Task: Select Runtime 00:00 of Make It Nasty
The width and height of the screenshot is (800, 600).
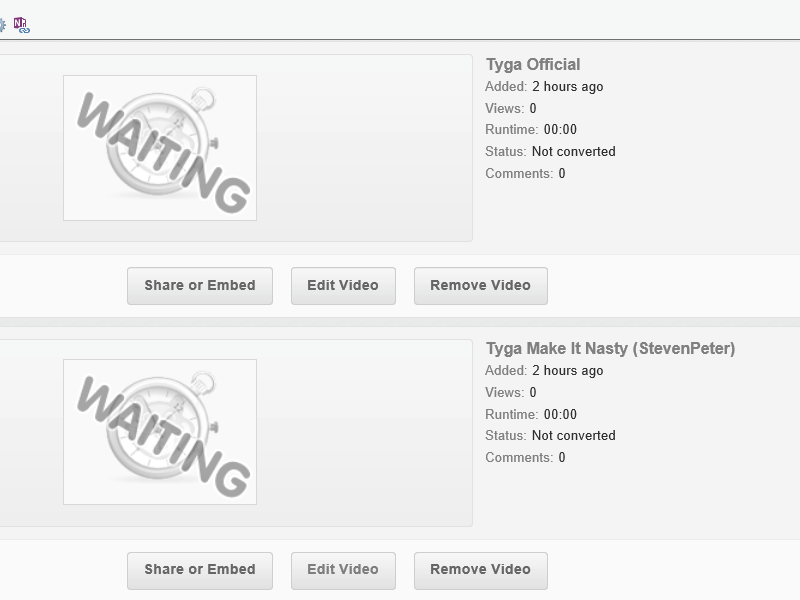Action: [x=560, y=414]
